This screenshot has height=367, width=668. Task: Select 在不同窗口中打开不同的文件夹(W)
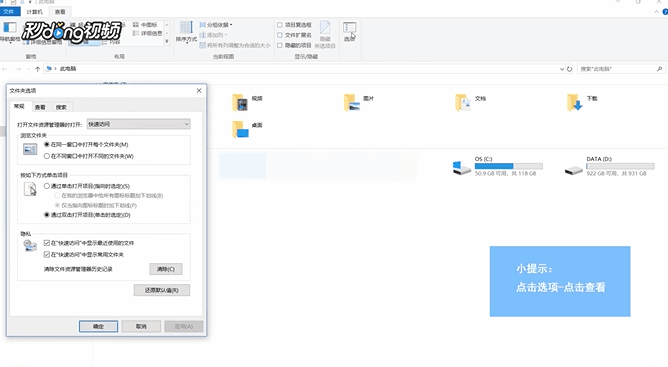pos(47,156)
